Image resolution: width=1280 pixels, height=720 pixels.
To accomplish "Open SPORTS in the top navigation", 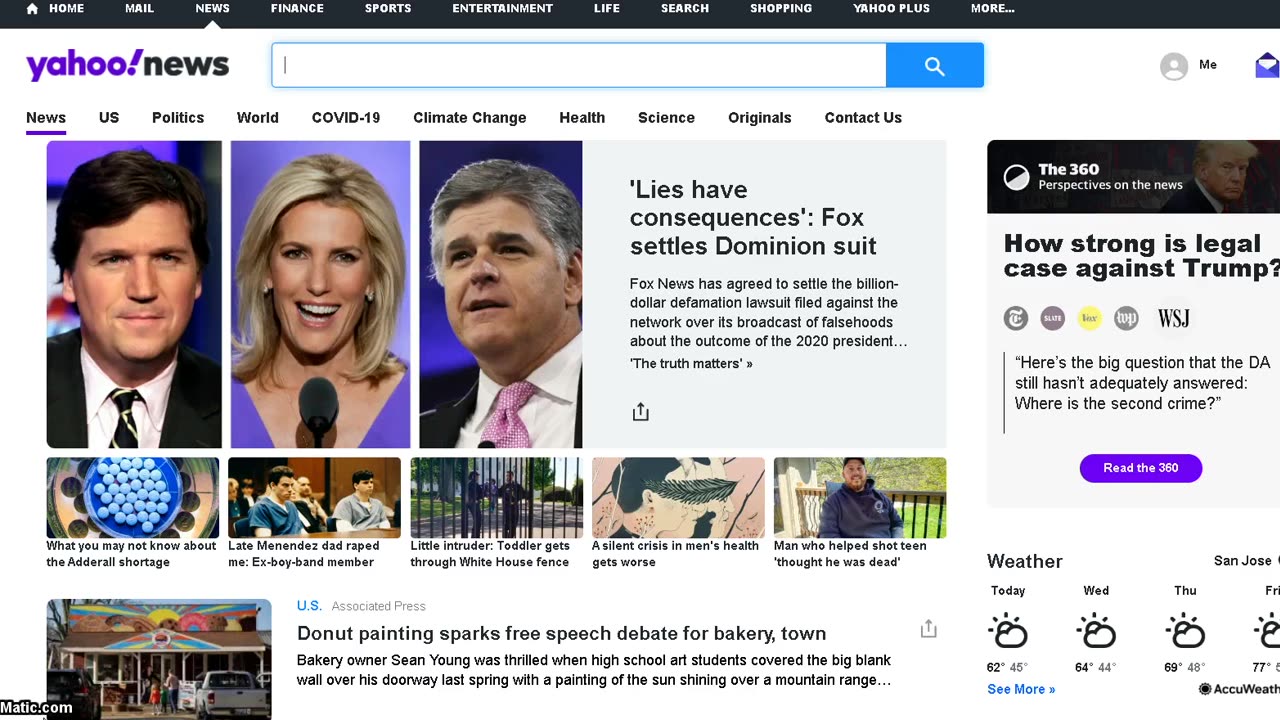I will pos(388,8).
